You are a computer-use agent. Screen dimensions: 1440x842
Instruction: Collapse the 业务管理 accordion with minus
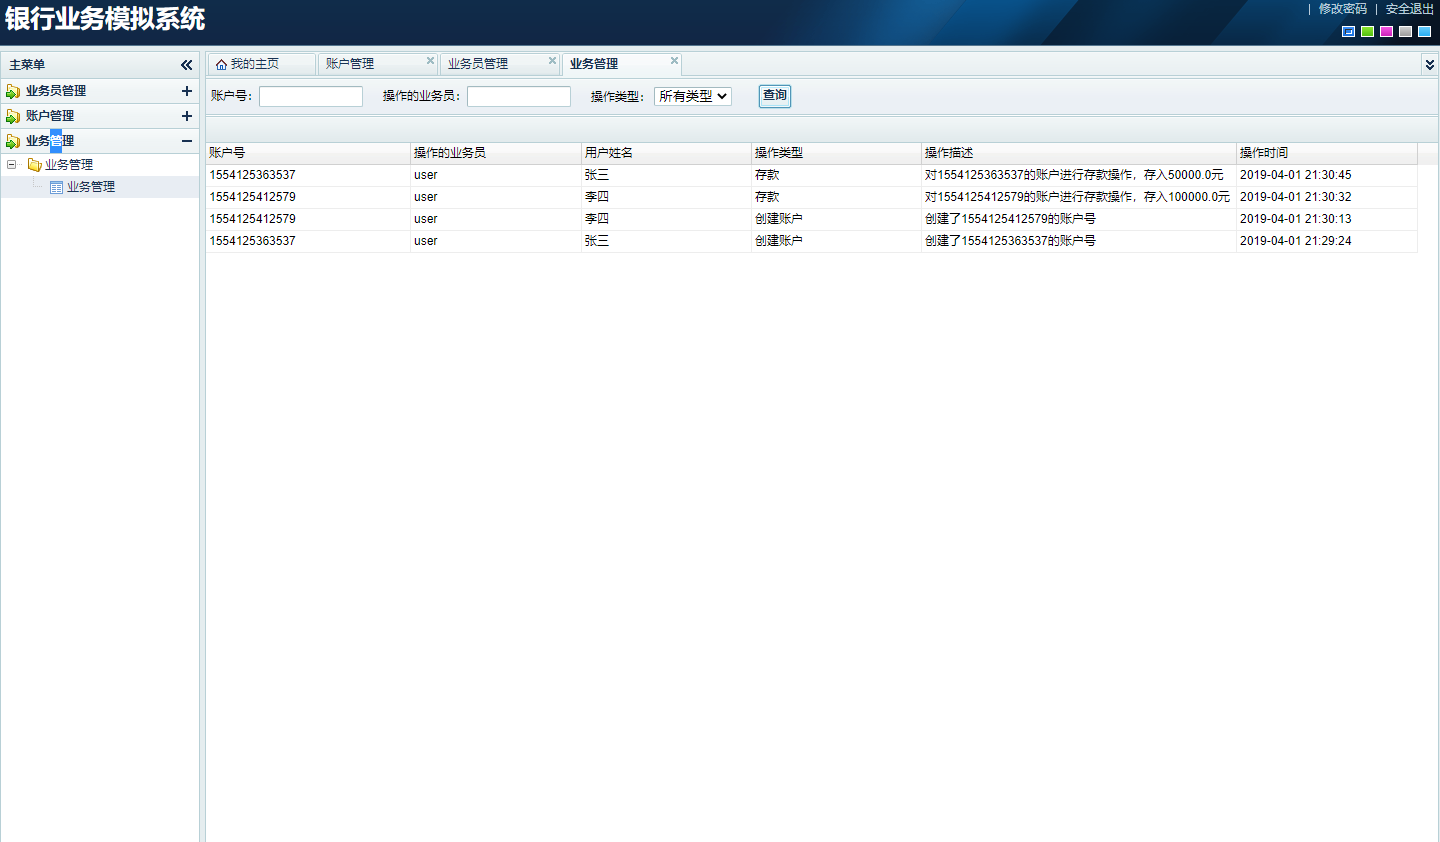click(x=186, y=141)
